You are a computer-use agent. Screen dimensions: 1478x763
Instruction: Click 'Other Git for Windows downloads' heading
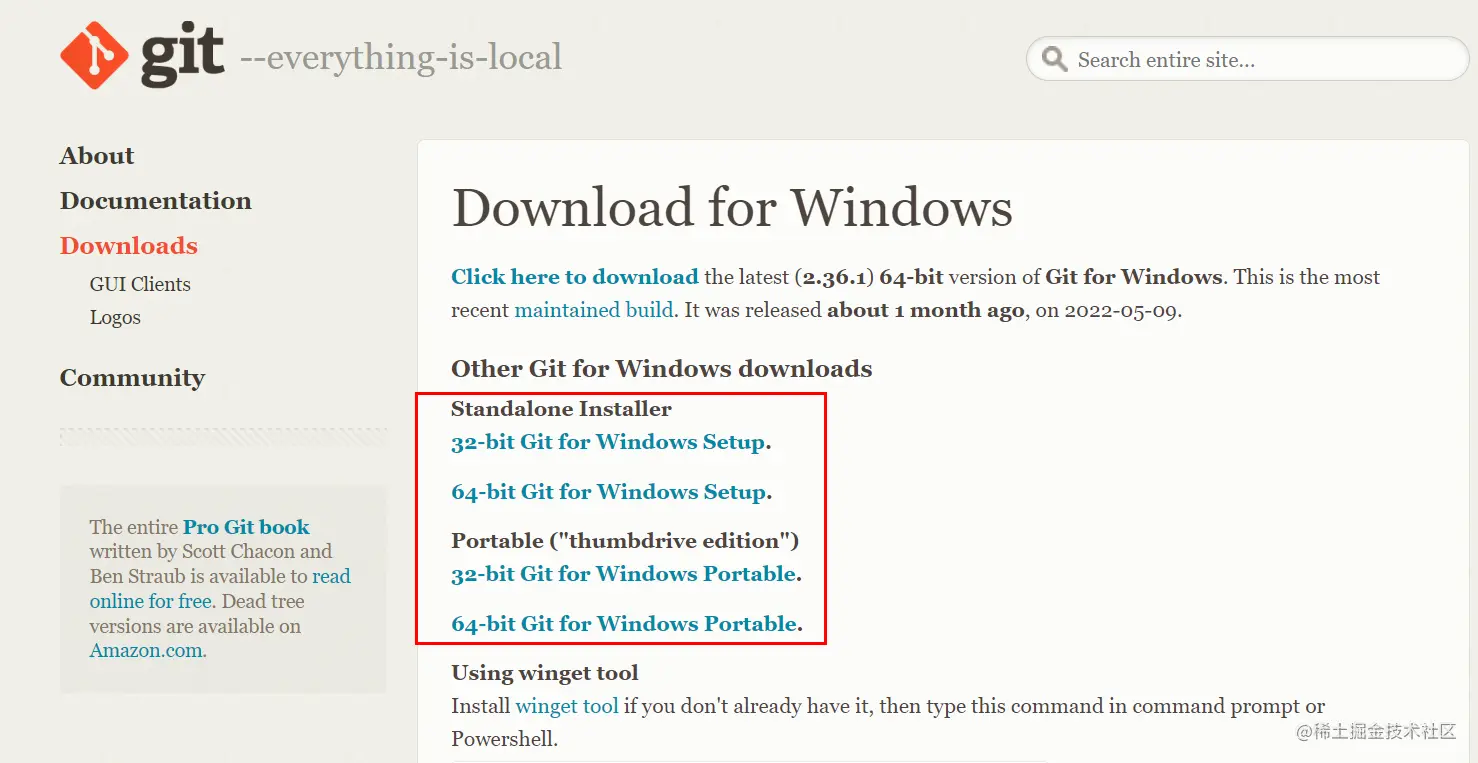point(662,369)
